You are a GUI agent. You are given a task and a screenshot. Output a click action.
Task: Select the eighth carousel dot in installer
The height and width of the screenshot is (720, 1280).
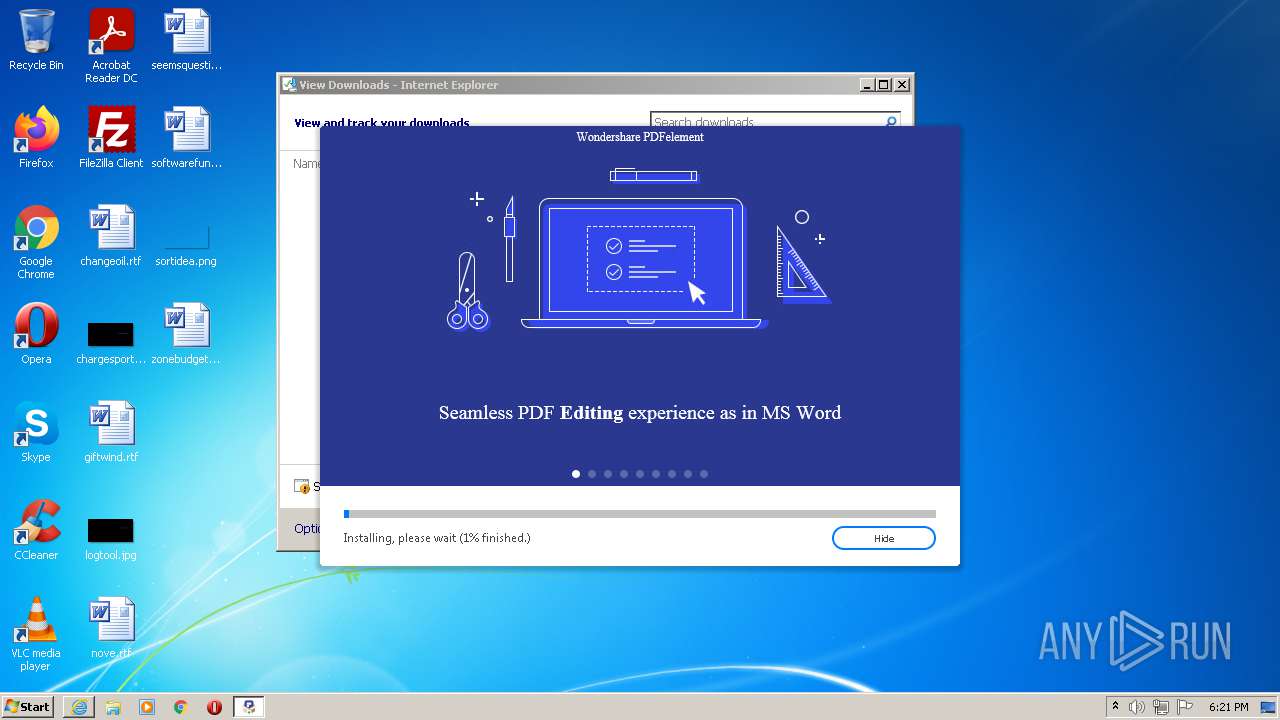coord(688,474)
